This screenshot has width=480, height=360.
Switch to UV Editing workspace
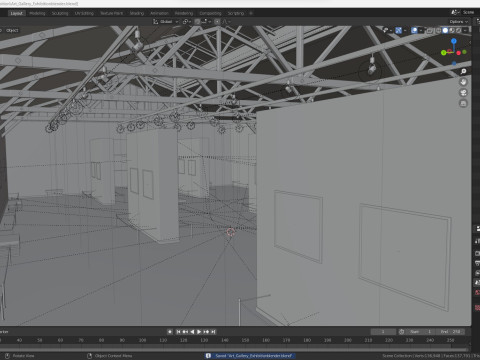84,13
